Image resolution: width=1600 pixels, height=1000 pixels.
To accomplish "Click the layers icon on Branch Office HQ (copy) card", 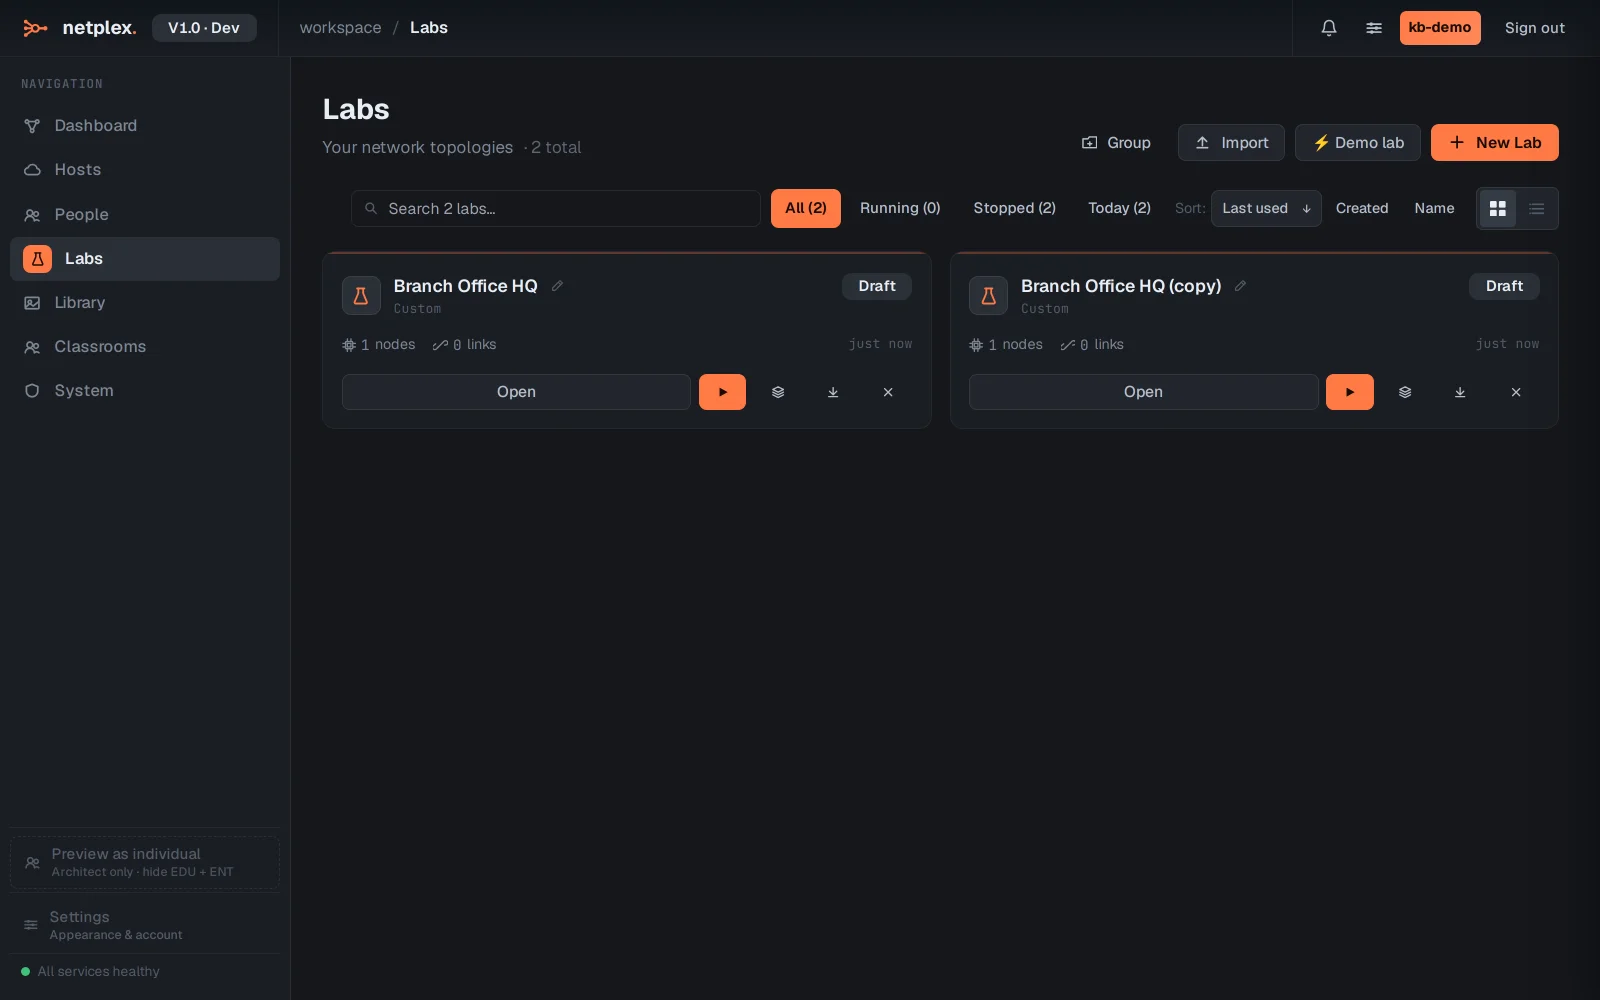I will (1405, 392).
